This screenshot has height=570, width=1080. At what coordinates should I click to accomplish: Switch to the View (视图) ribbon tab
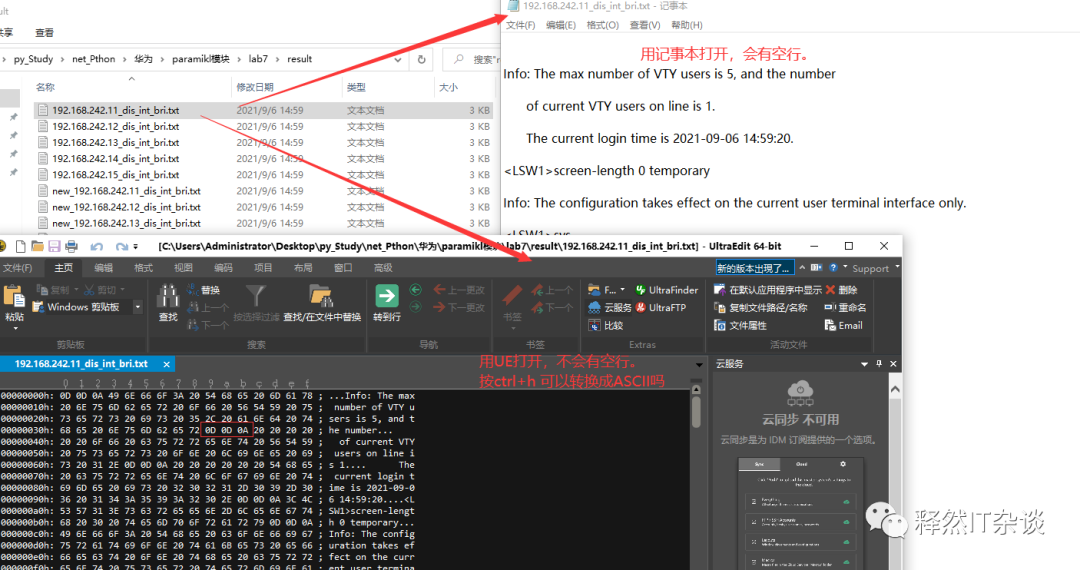click(x=183, y=268)
